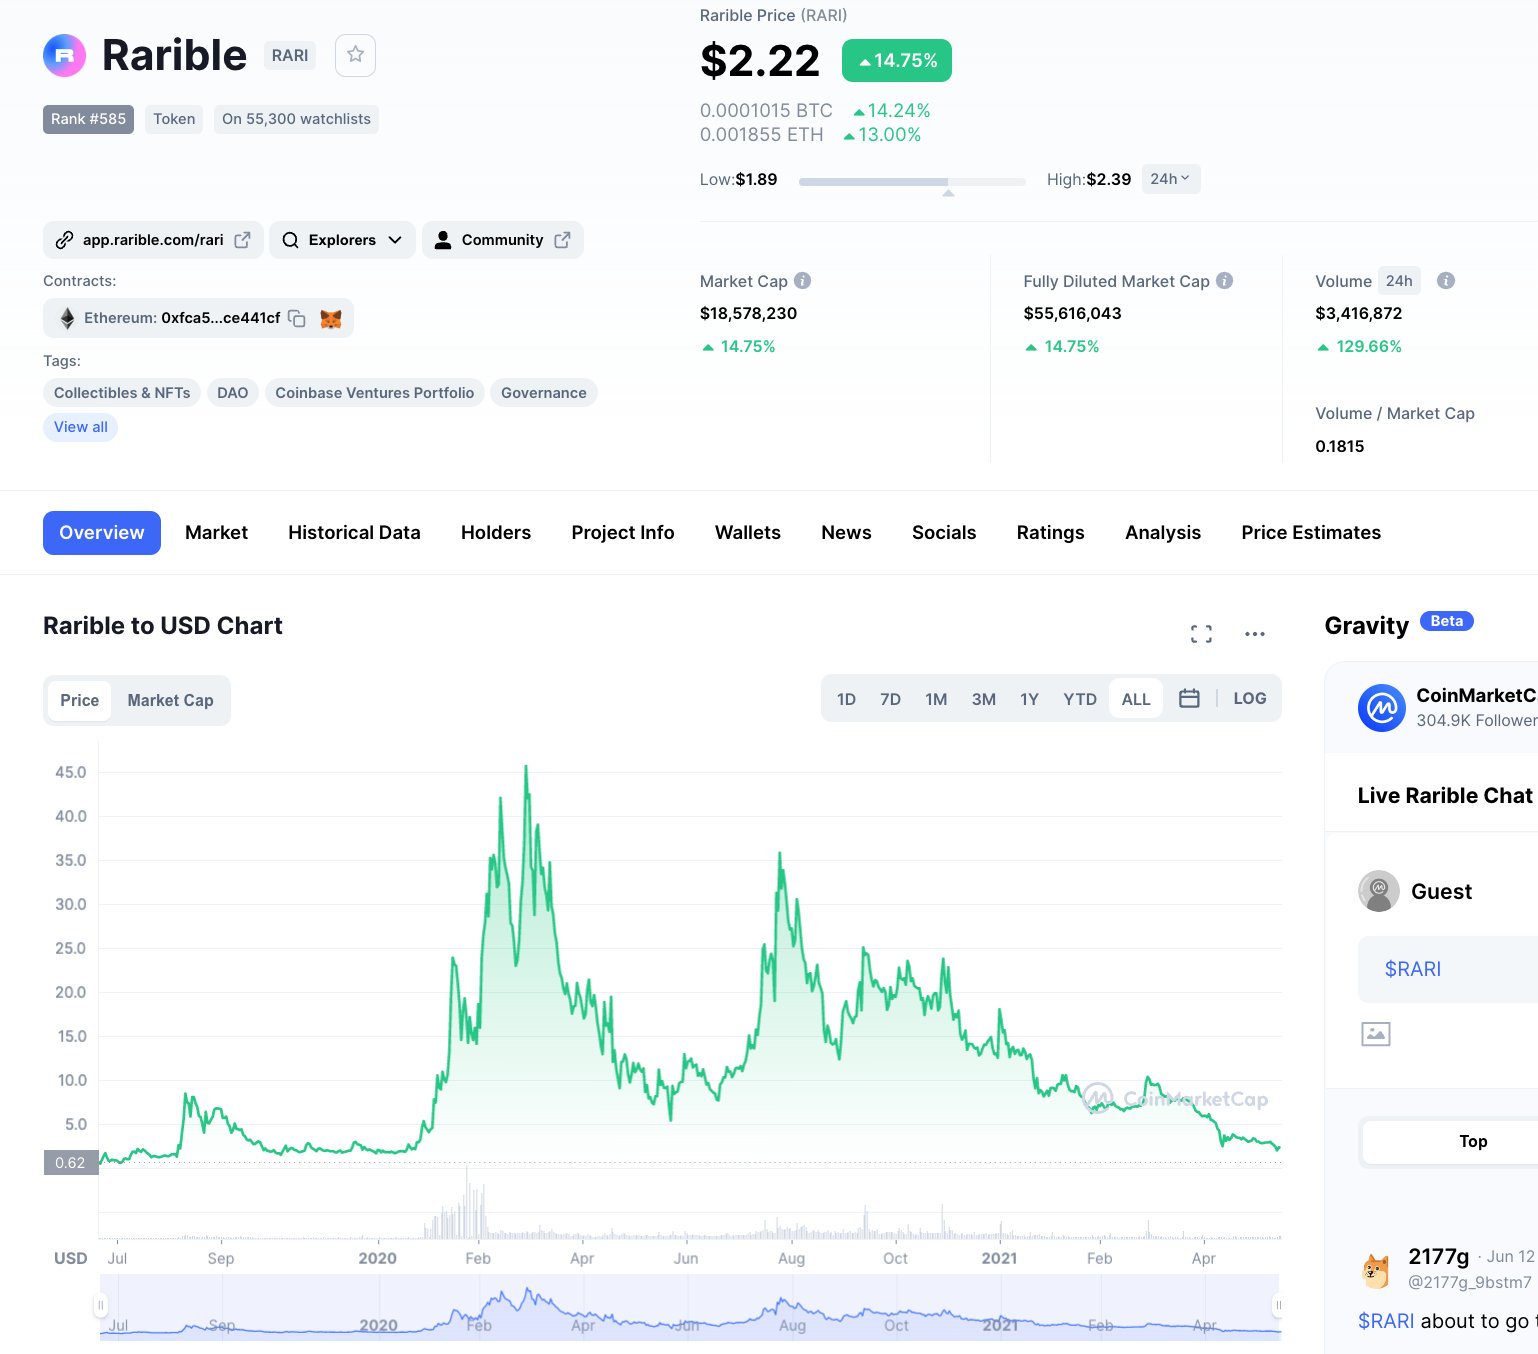
Task: Expand chart to fullscreen
Action: tap(1201, 634)
